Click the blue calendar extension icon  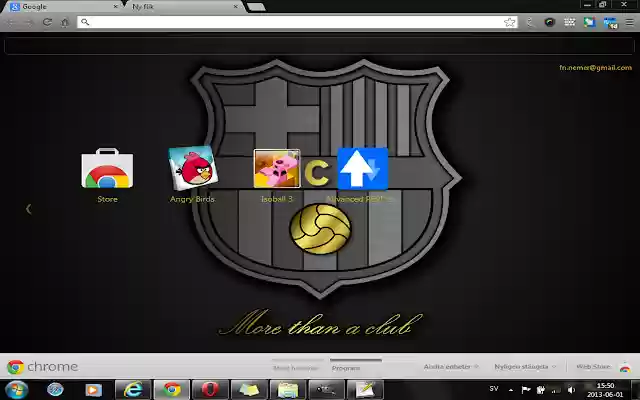610,22
